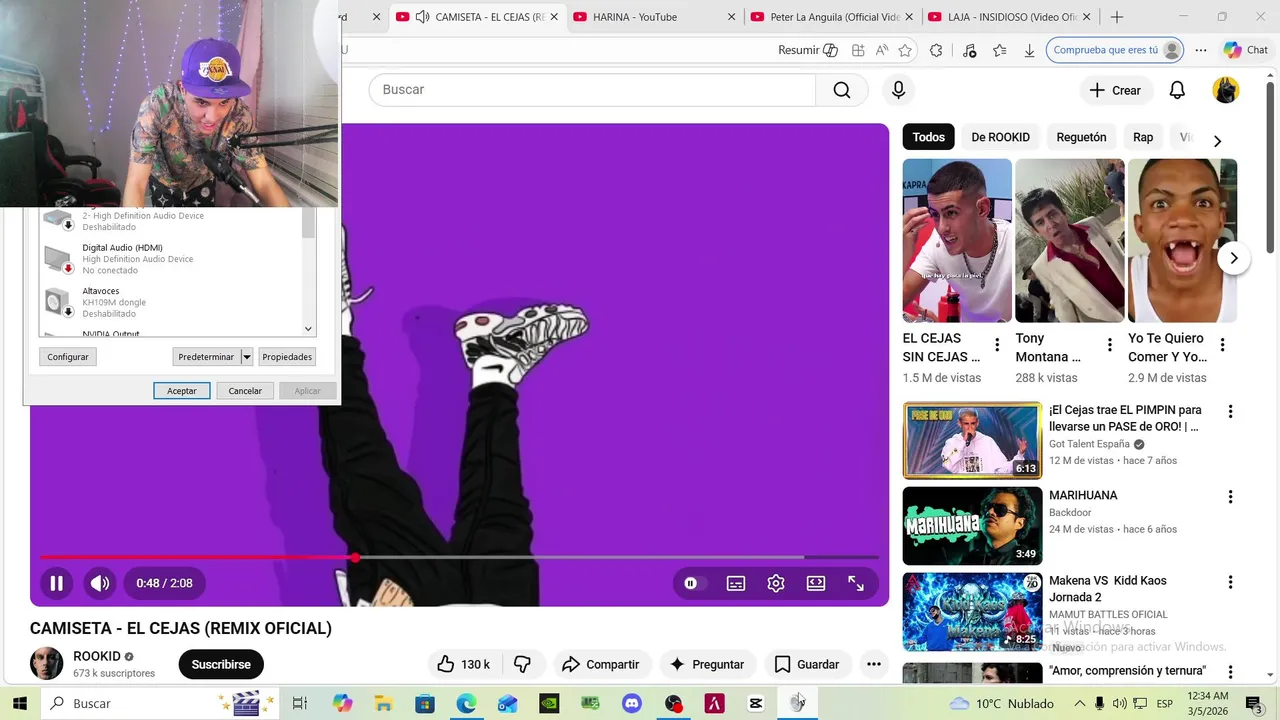Focus the YouTube Buscar search field

[592, 90]
